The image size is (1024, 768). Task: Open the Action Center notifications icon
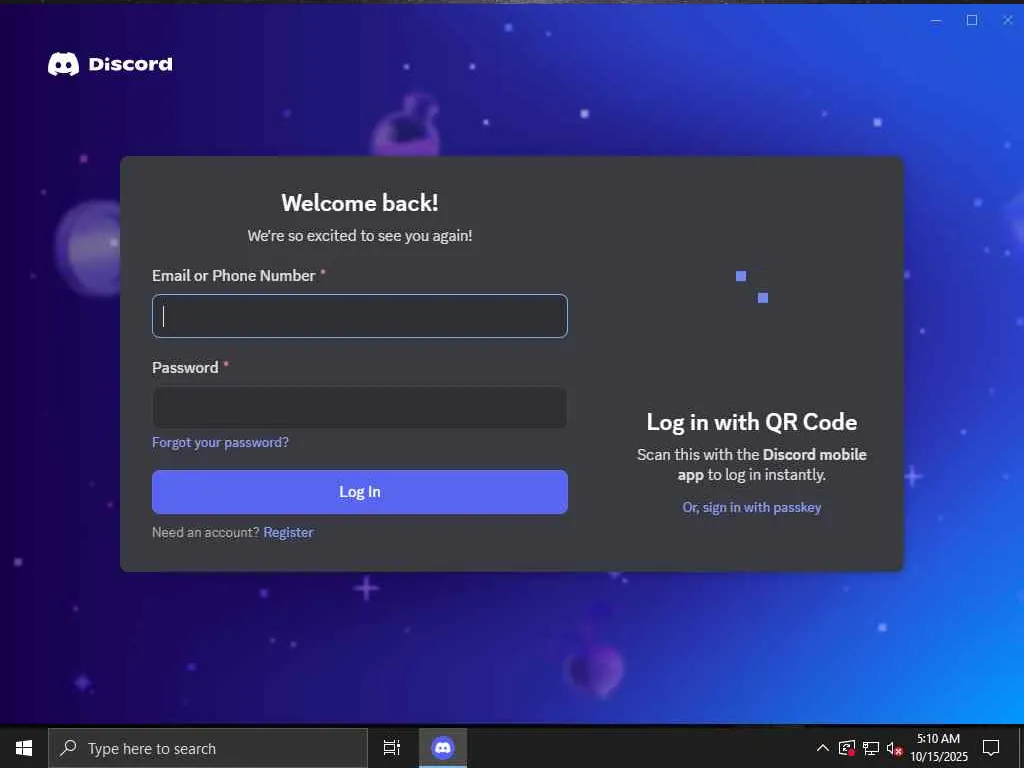pos(991,748)
